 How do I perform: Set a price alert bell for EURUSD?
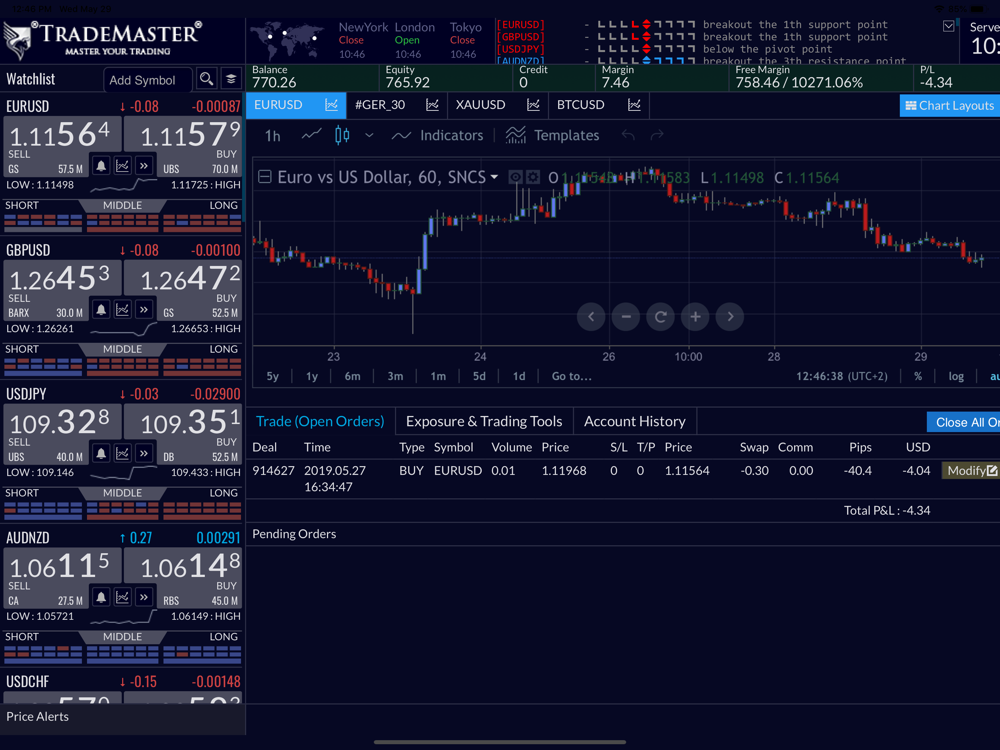[x=101, y=166]
